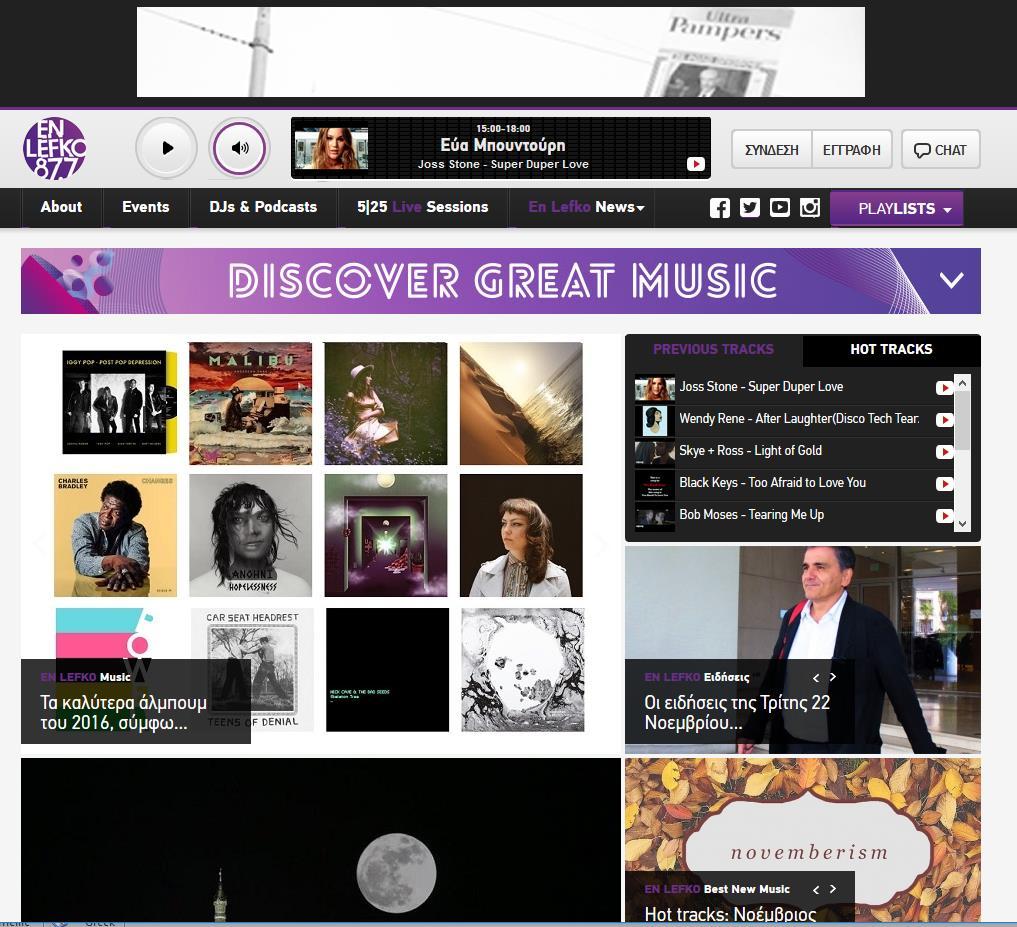Open the full moon photo article
The height and width of the screenshot is (927, 1017).
coord(321,840)
